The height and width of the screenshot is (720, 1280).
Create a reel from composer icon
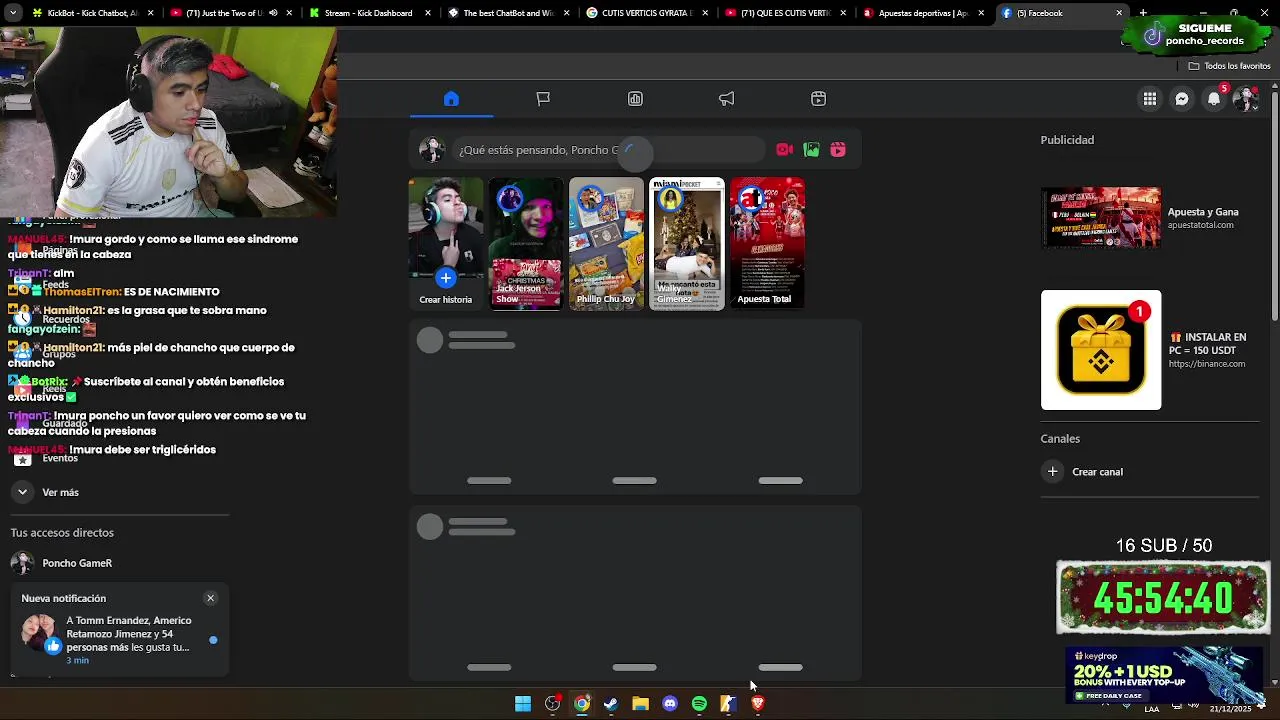(838, 150)
